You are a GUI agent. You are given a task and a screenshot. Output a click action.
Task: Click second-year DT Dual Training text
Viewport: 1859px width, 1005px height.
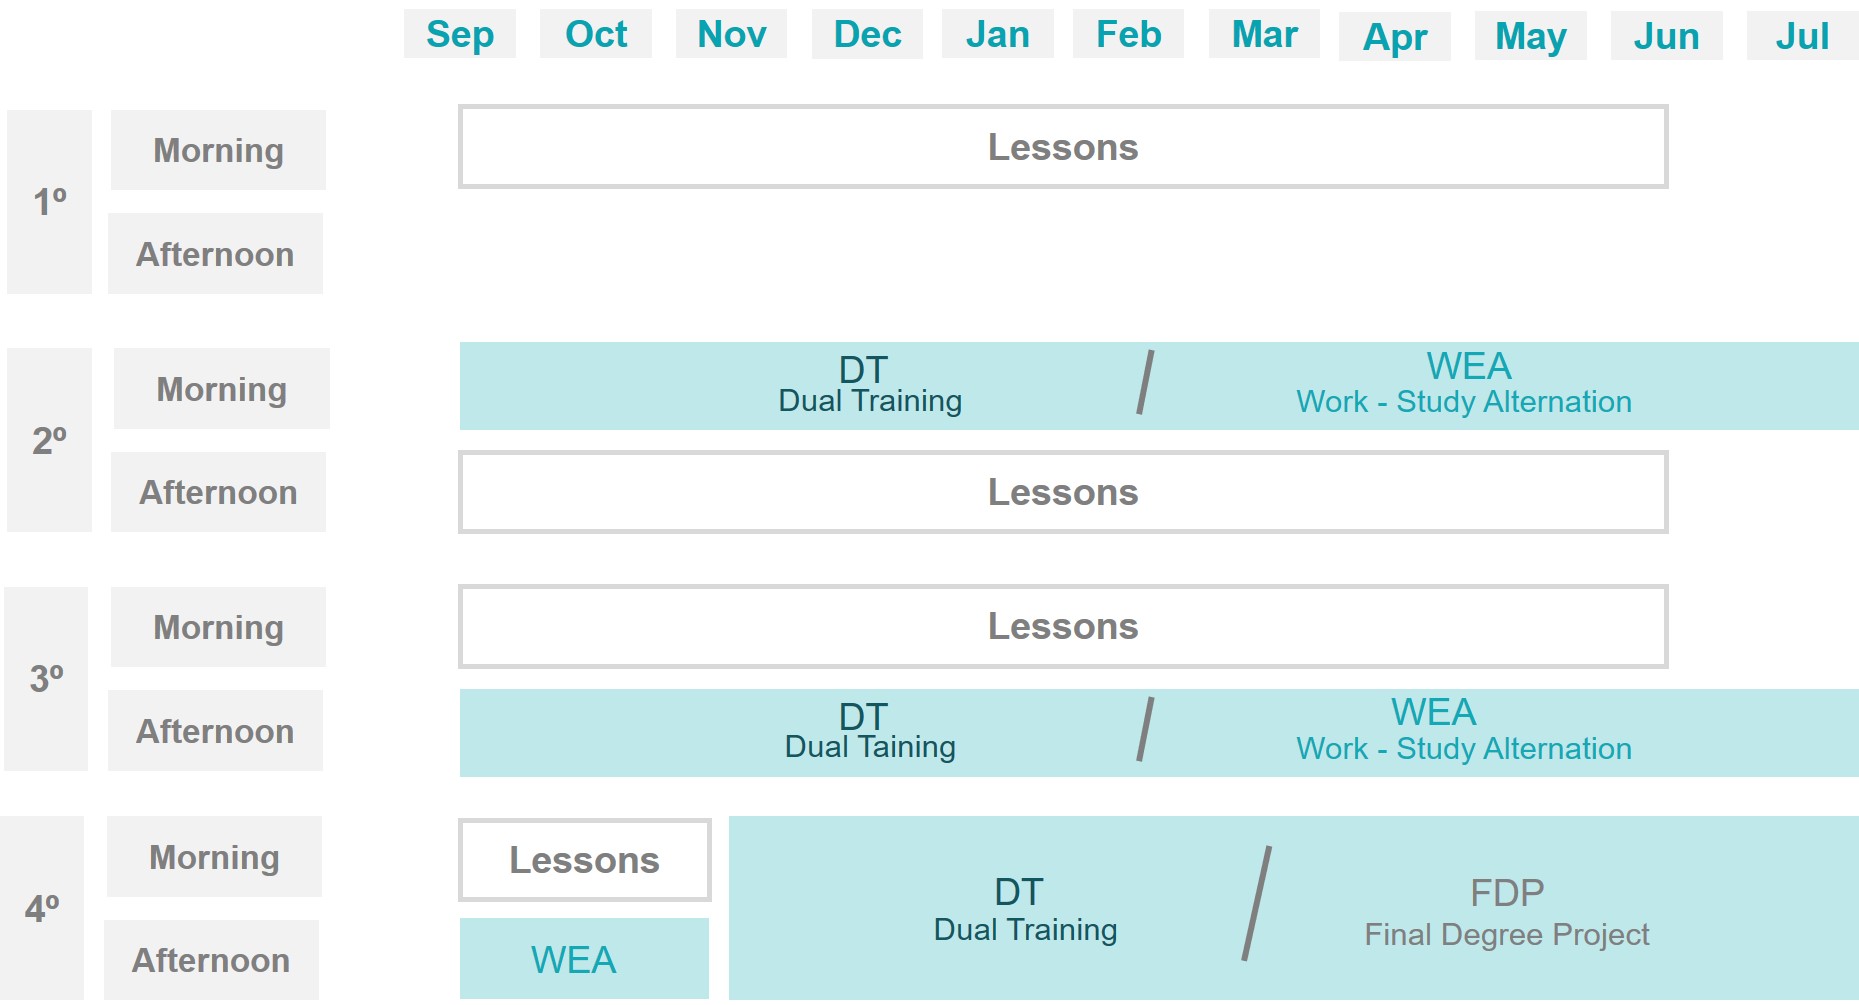(x=870, y=385)
